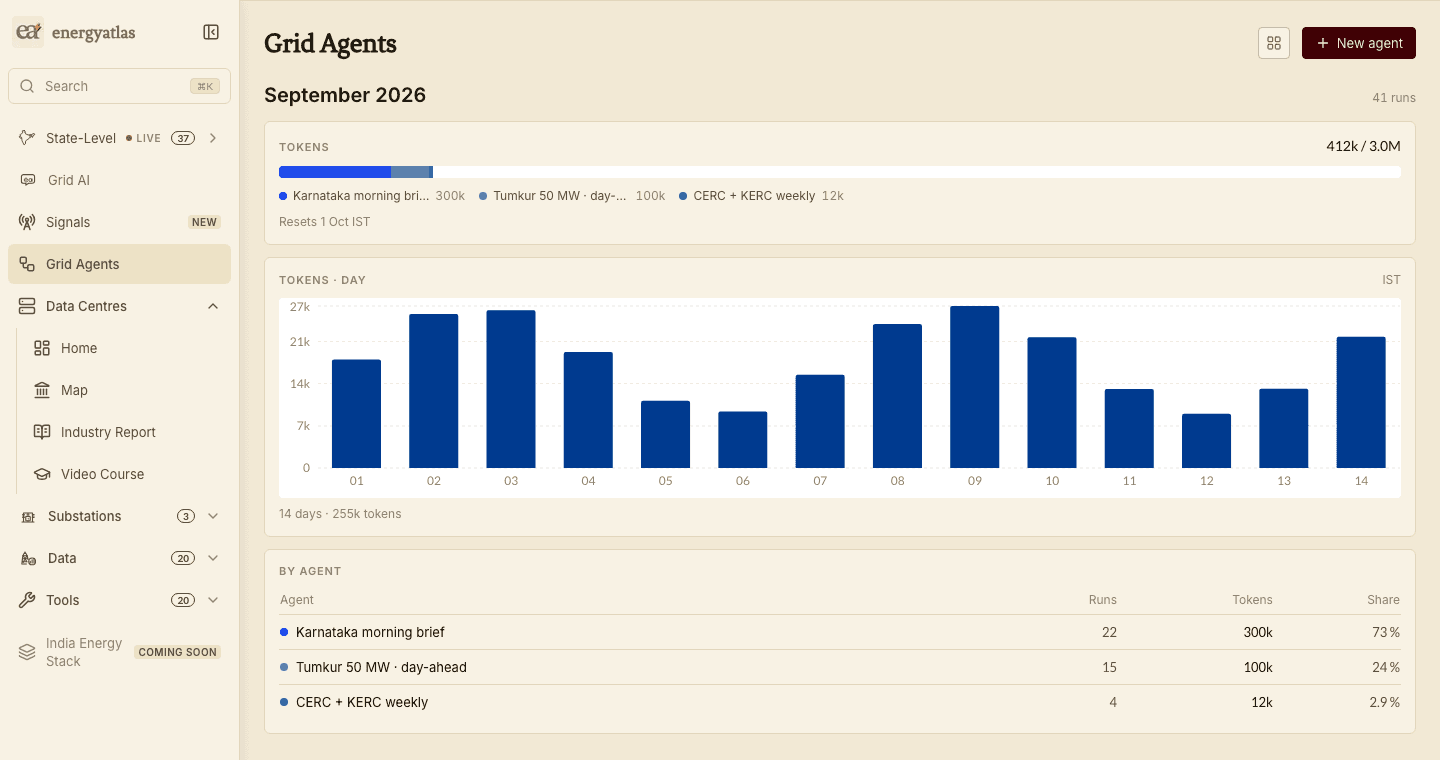Open CERC + KERC weekly agent row

click(840, 702)
